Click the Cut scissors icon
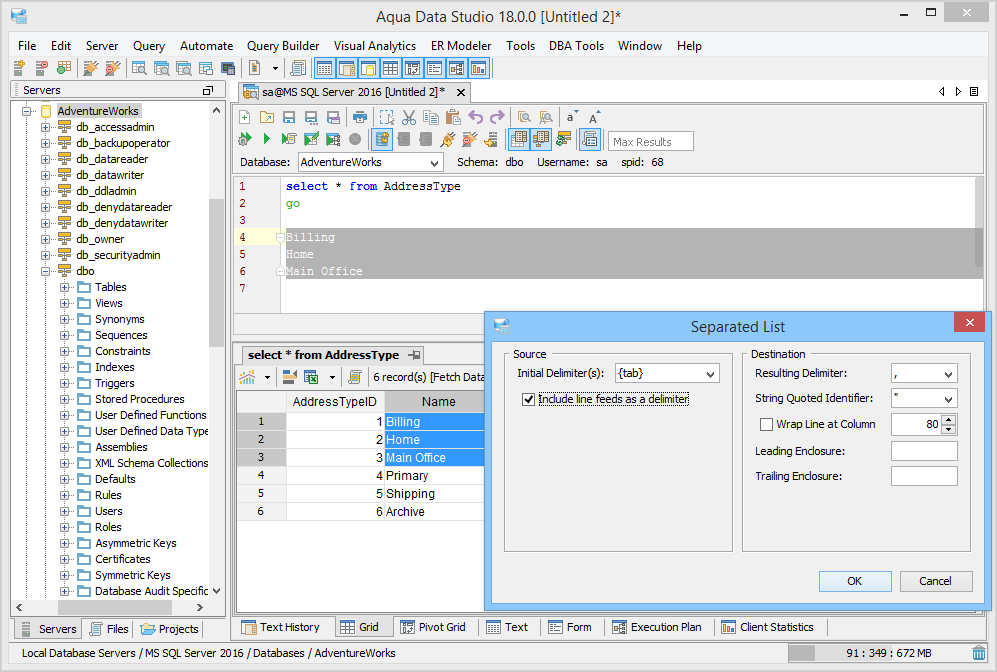Image resolution: width=997 pixels, height=672 pixels. (409, 117)
